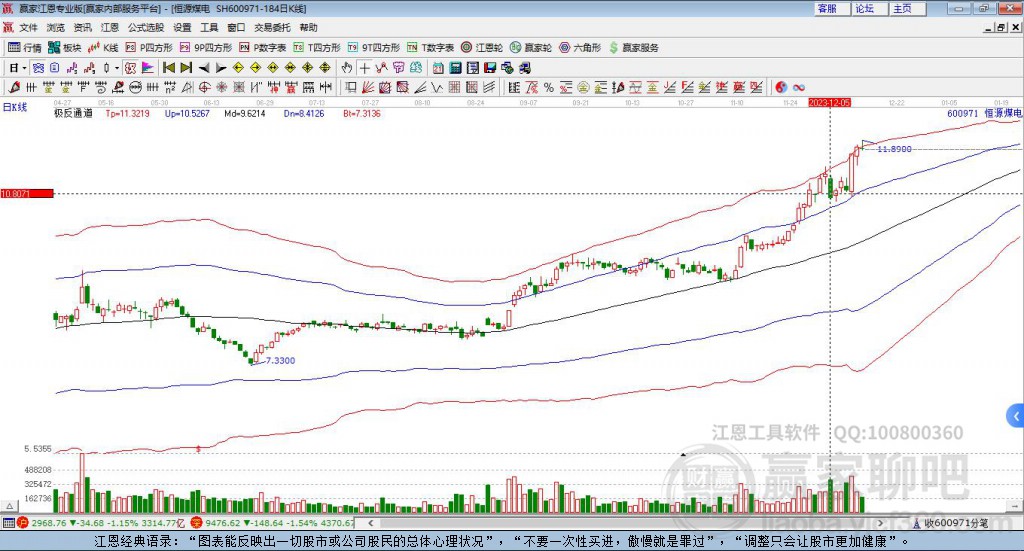Open the T四方形 tool

coord(317,48)
